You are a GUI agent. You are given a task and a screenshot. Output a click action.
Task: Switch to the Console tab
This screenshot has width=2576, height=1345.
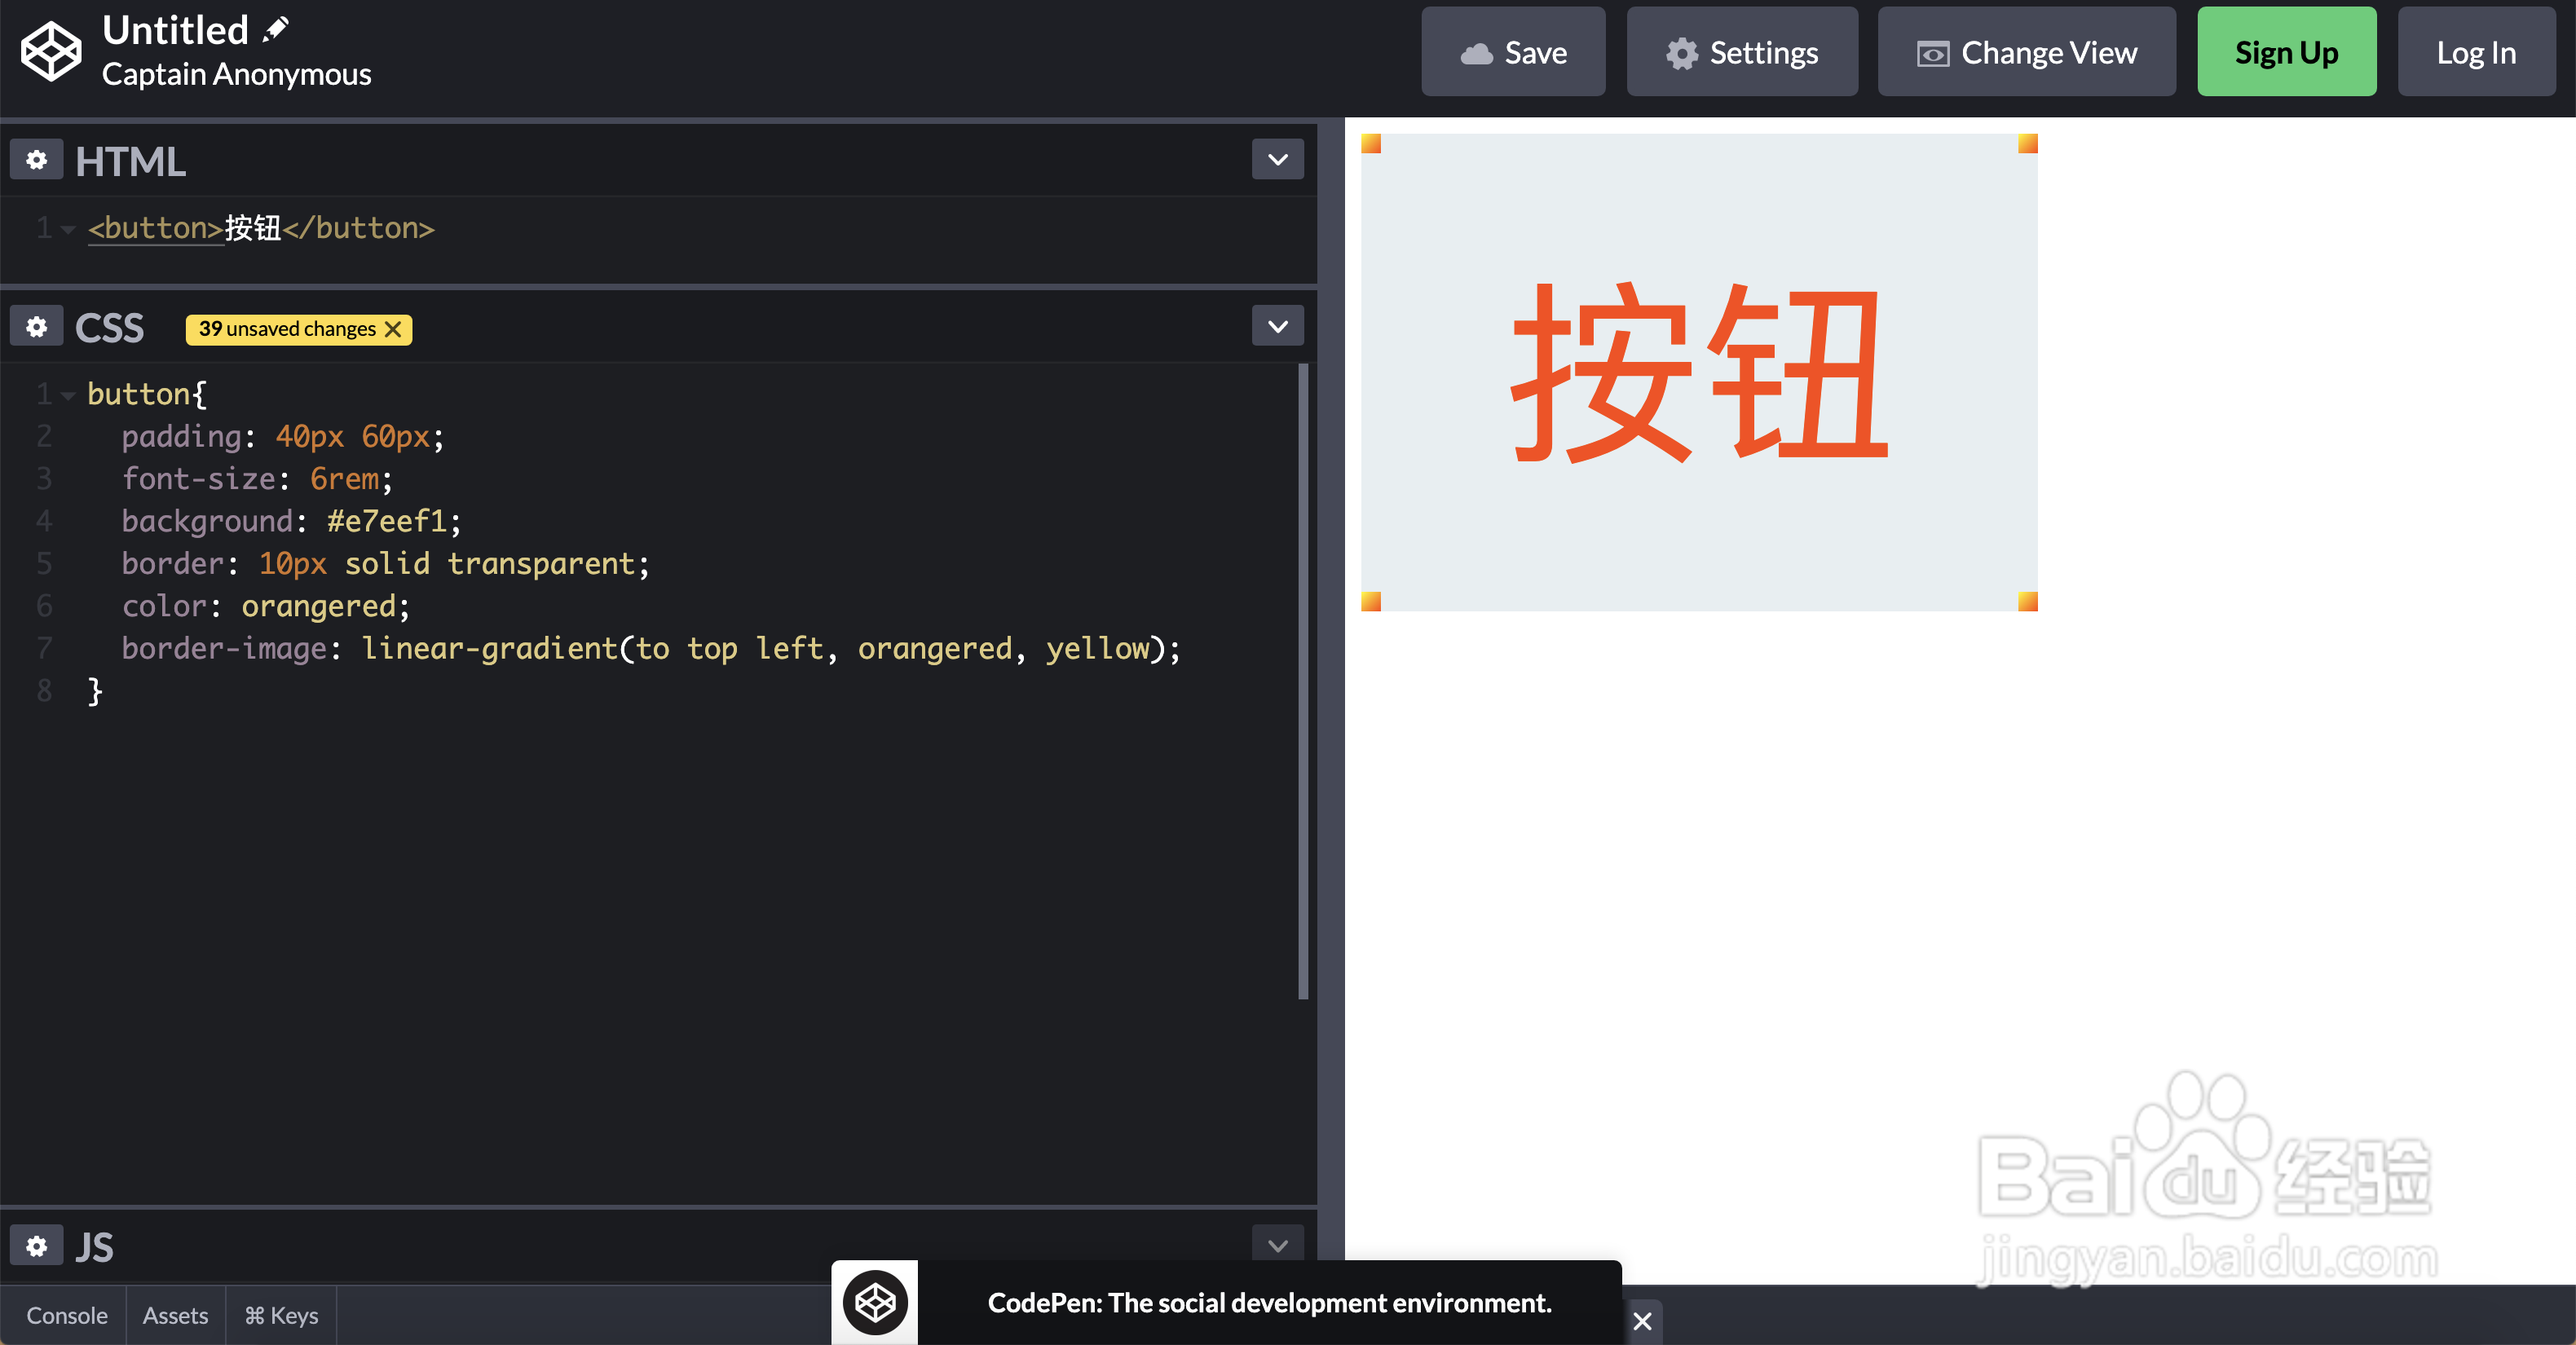point(65,1315)
